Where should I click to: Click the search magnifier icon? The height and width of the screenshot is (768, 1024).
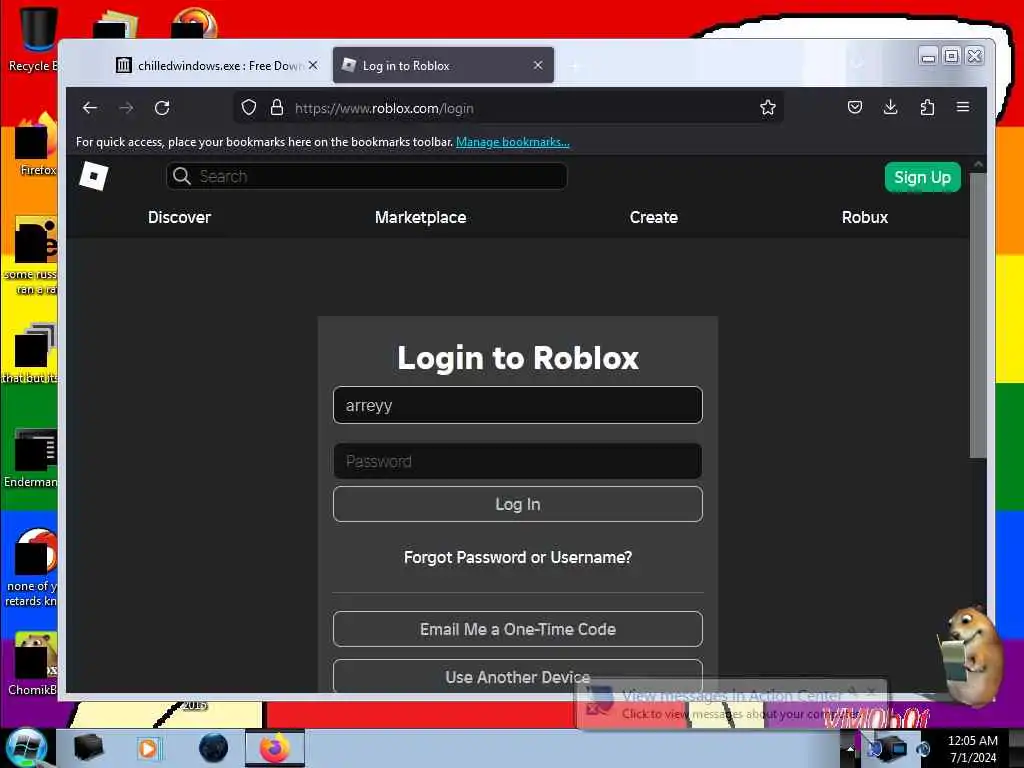coord(182,176)
